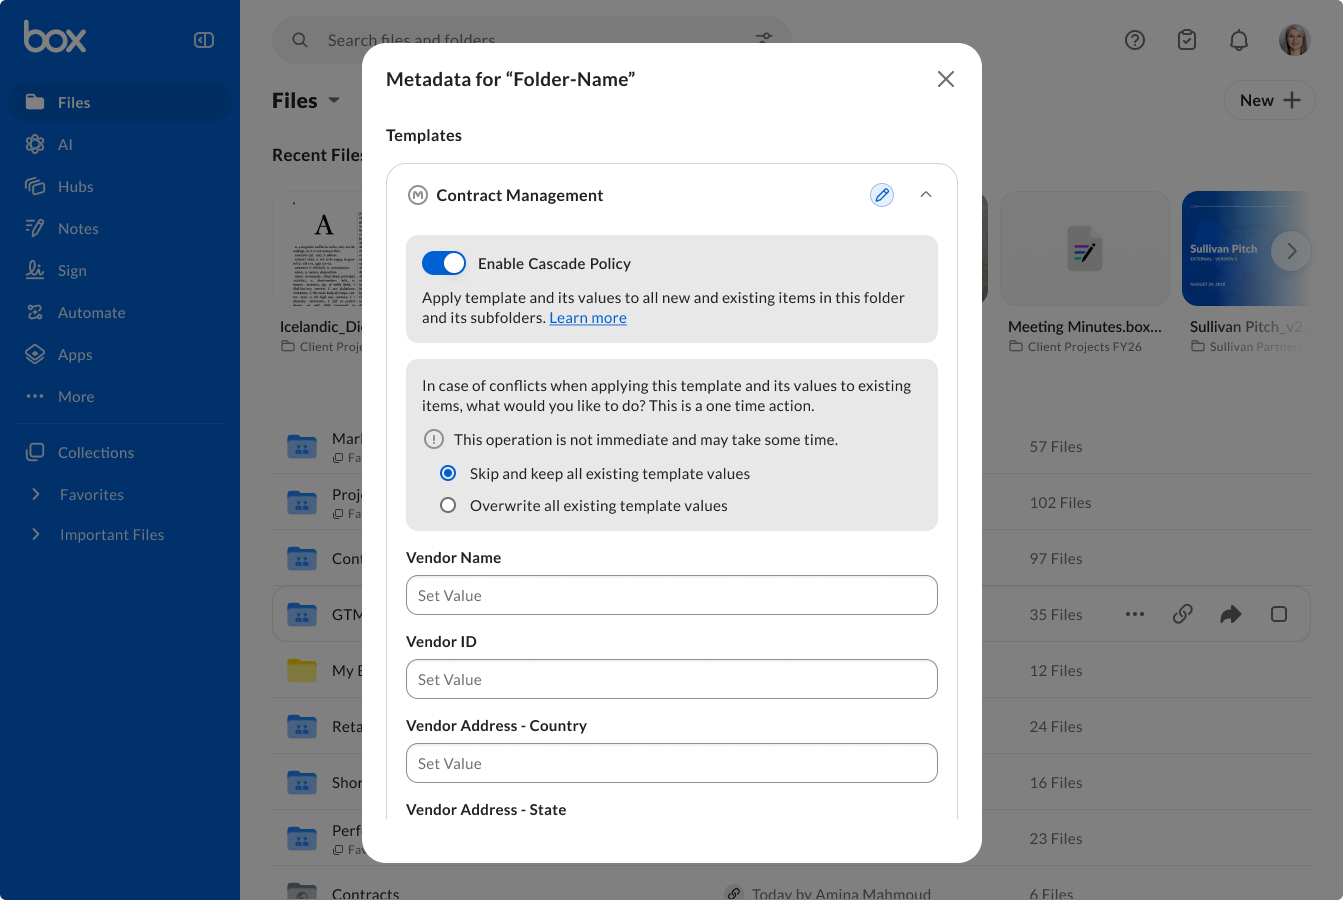
Task: Toggle the Enable Cascade Policy switch
Action: (444, 263)
